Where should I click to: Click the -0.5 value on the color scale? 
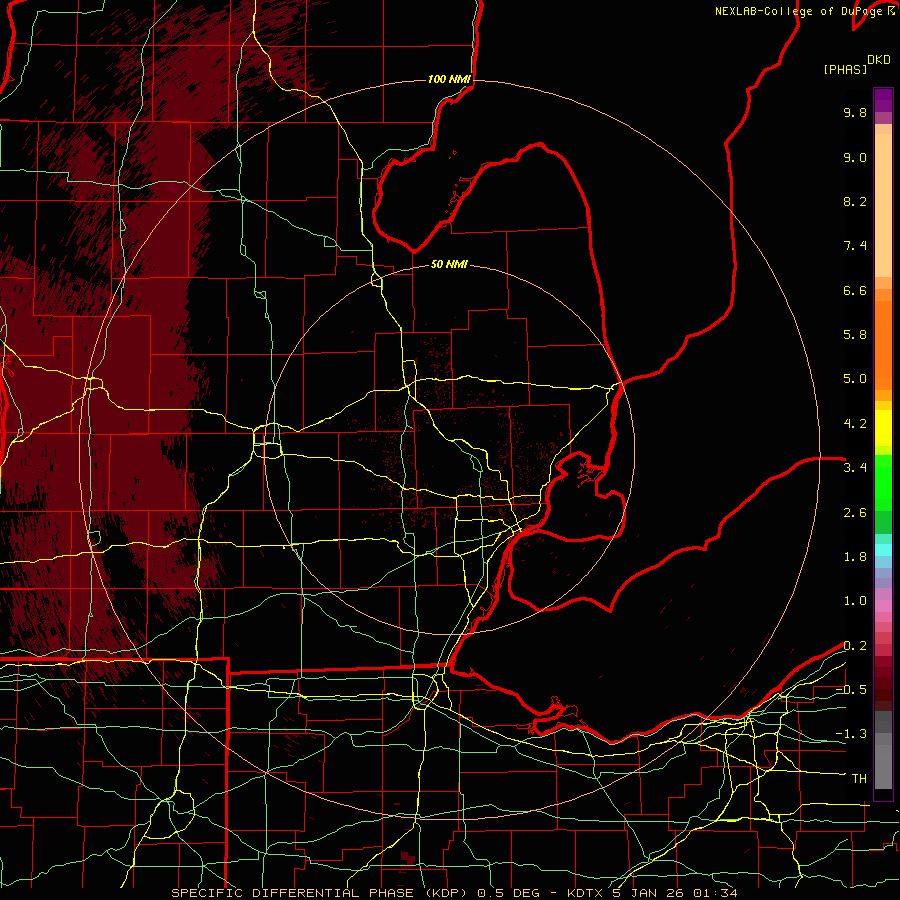point(851,690)
